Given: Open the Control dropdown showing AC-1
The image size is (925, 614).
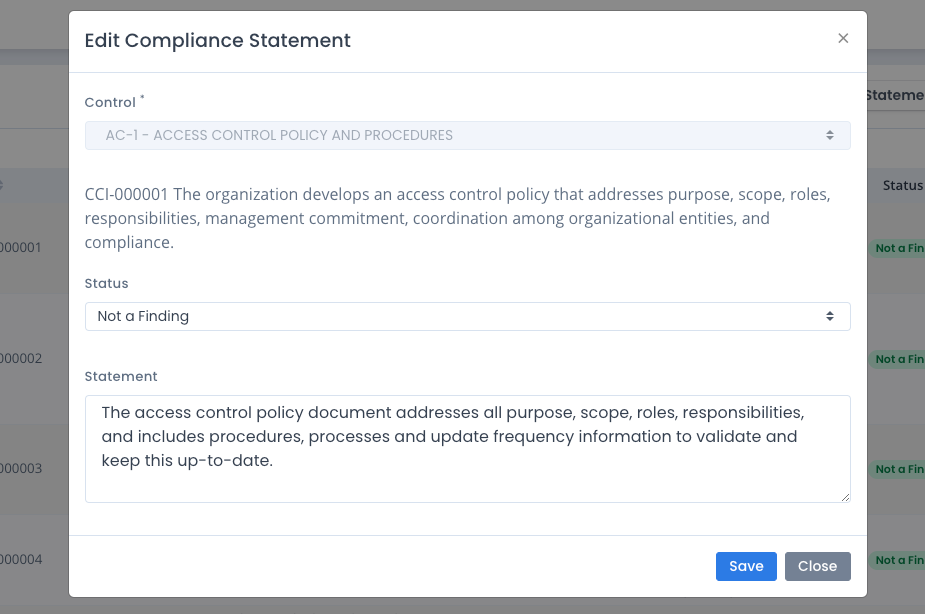Looking at the screenshot, I should pos(468,136).
